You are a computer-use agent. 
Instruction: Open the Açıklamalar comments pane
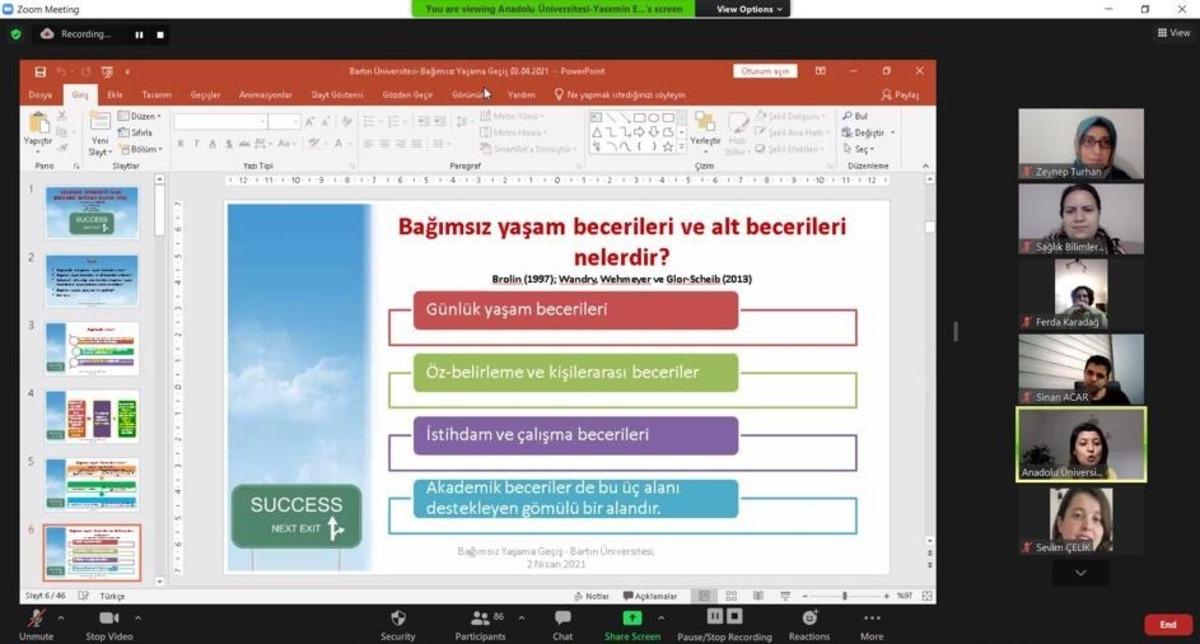pos(650,595)
